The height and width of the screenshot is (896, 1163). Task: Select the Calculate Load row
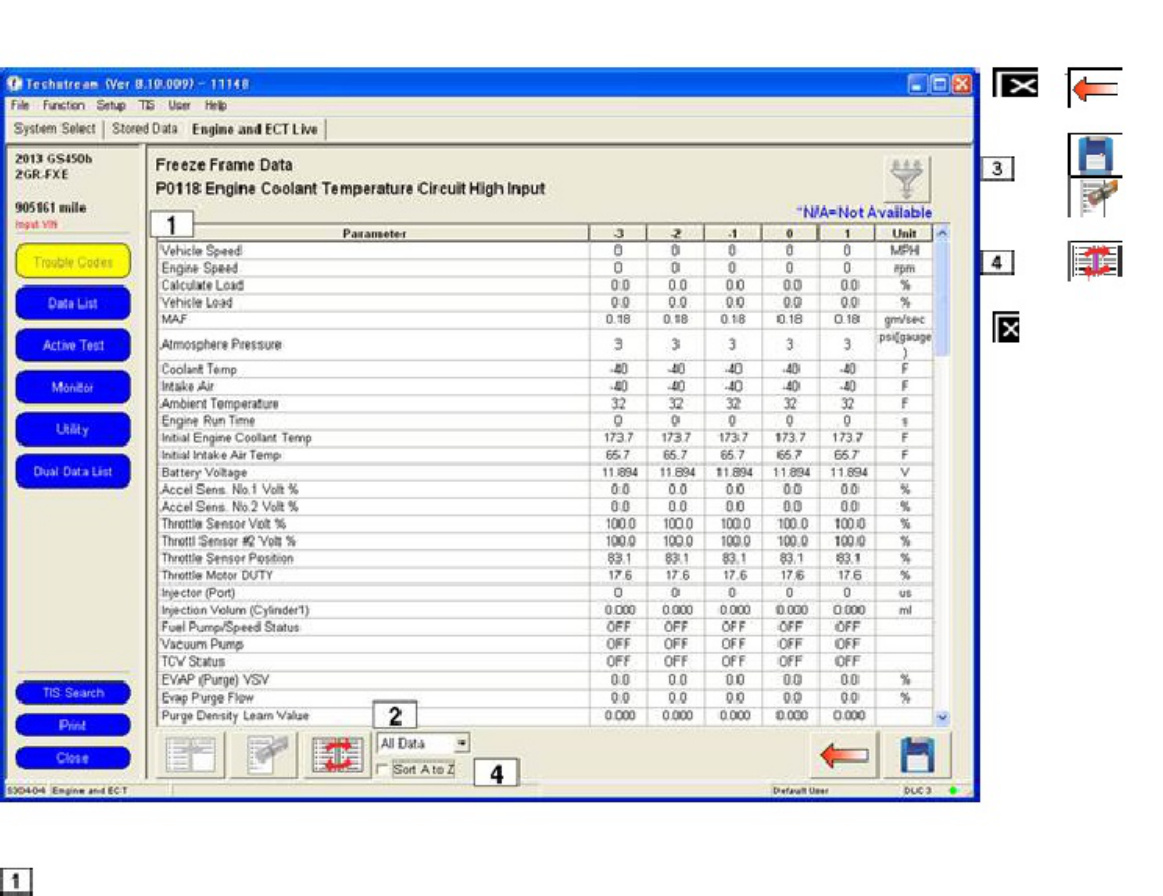coord(546,285)
